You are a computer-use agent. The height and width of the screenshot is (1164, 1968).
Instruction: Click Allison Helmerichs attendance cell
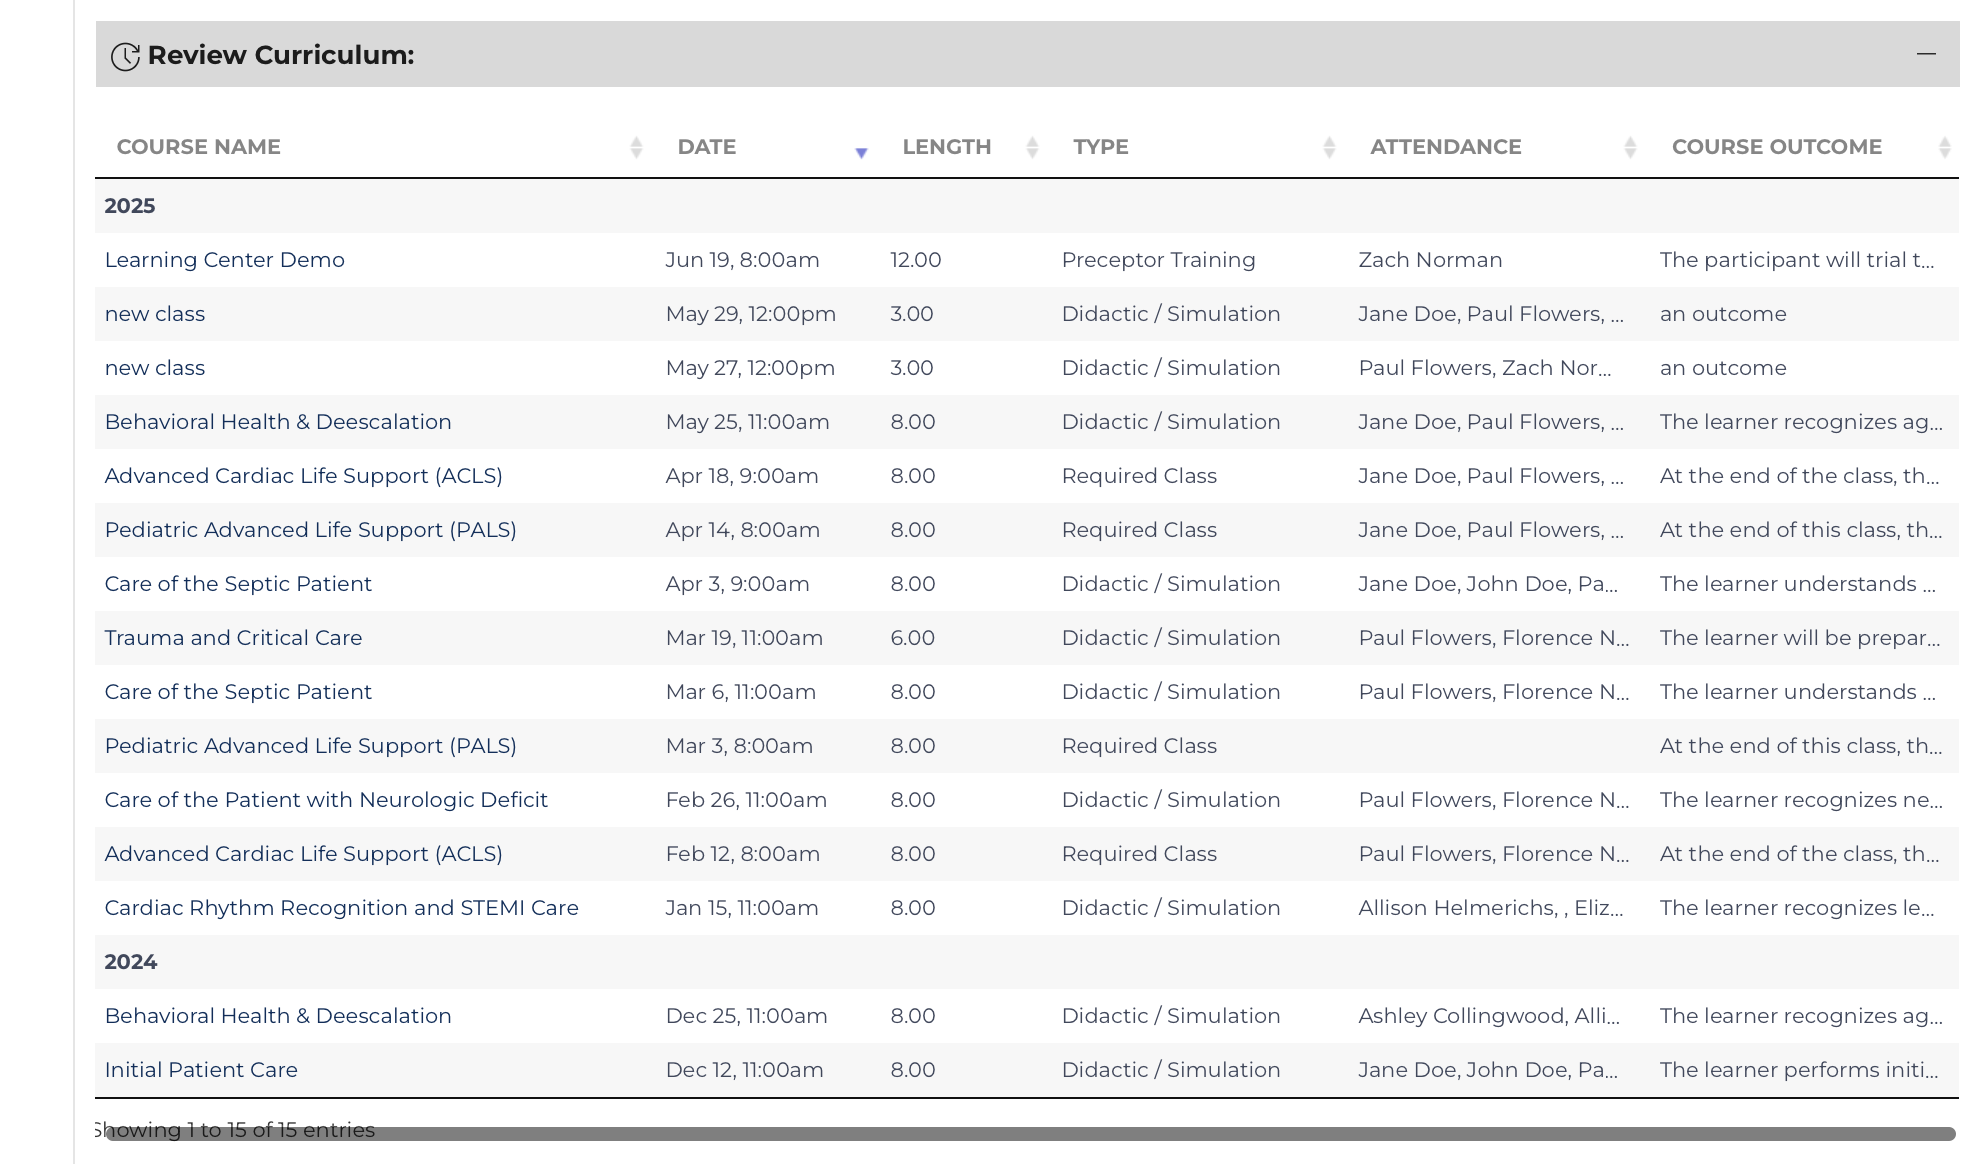[x=1491, y=908]
